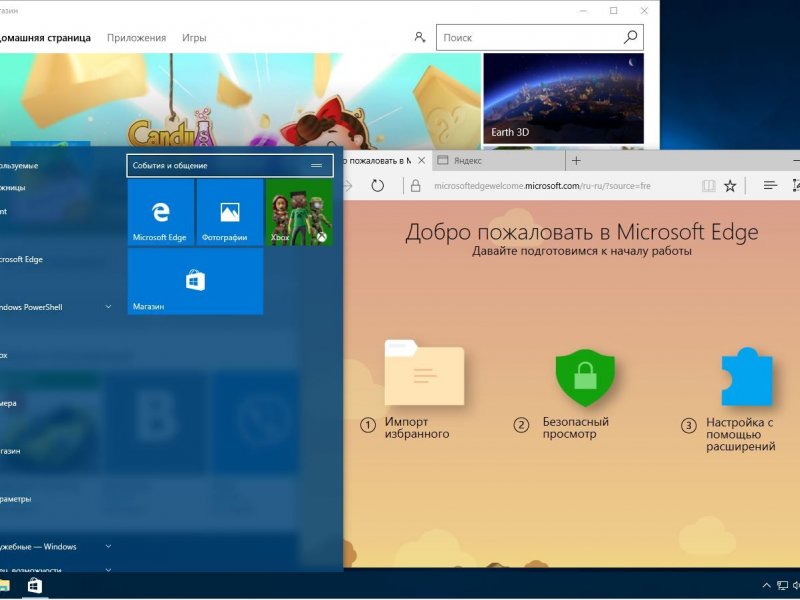
Task: Click Настройка с помощью расширений step
Action: click(x=729, y=434)
